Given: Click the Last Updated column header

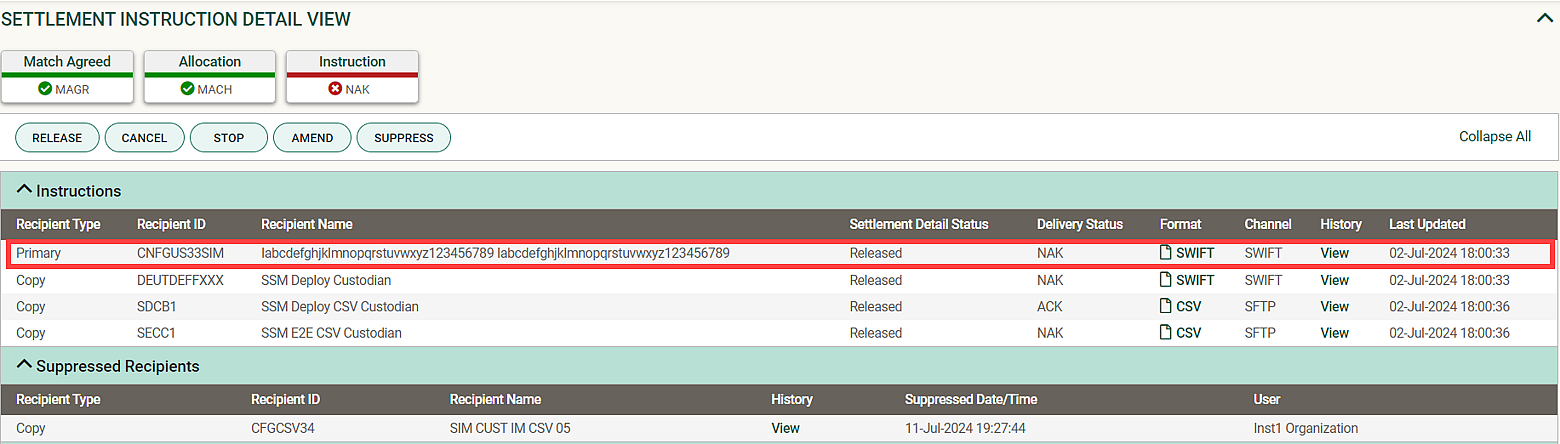Looking at the screenshot, I should pyautogui.click(x=1427, y=224).
